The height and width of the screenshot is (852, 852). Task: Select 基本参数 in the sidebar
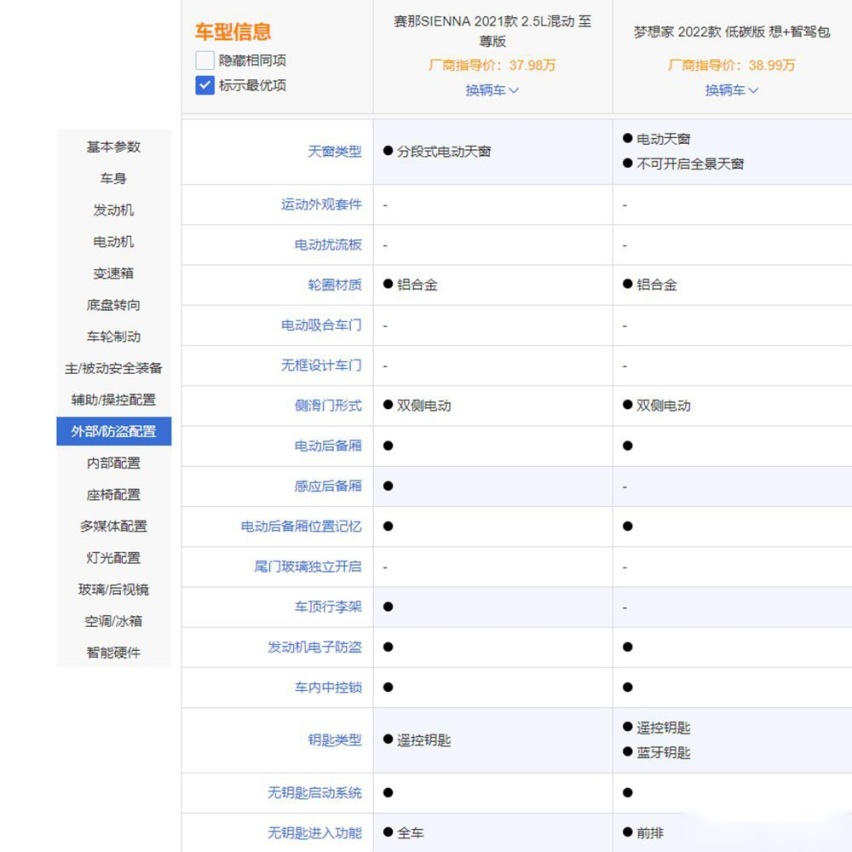click(x=114, y=147)
